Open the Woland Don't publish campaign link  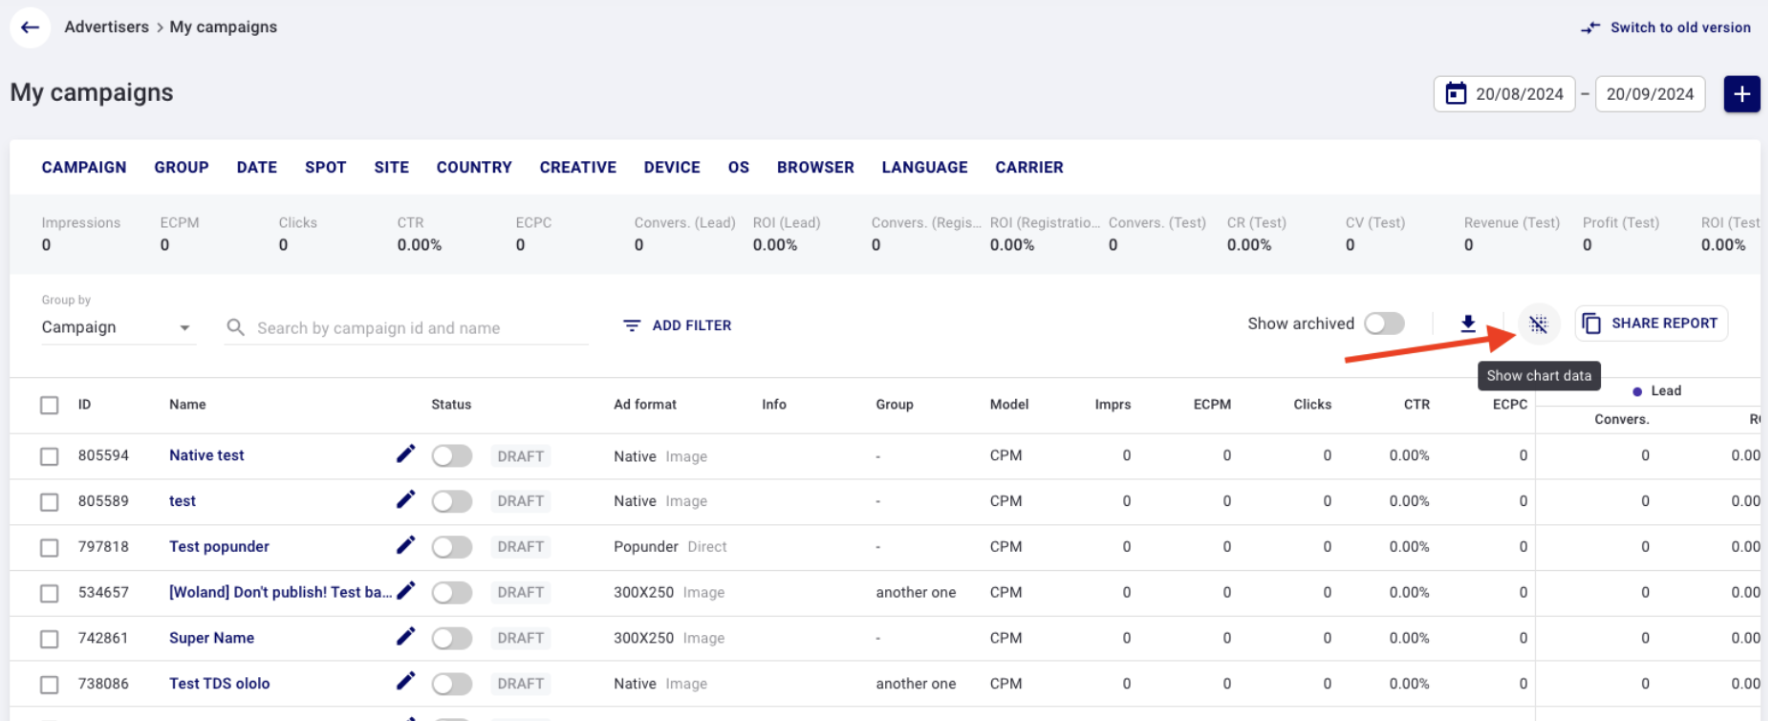tap(280, 592)
